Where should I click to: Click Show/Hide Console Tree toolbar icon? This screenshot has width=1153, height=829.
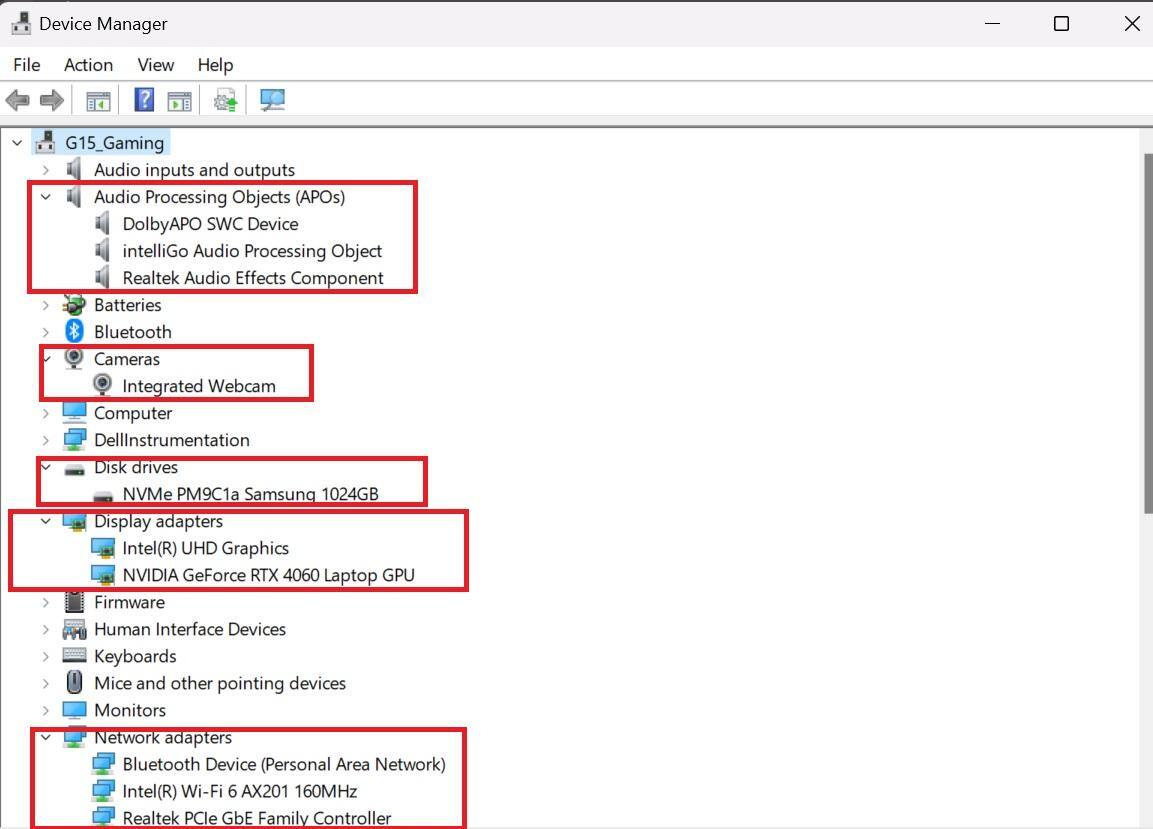pos(98,100)
